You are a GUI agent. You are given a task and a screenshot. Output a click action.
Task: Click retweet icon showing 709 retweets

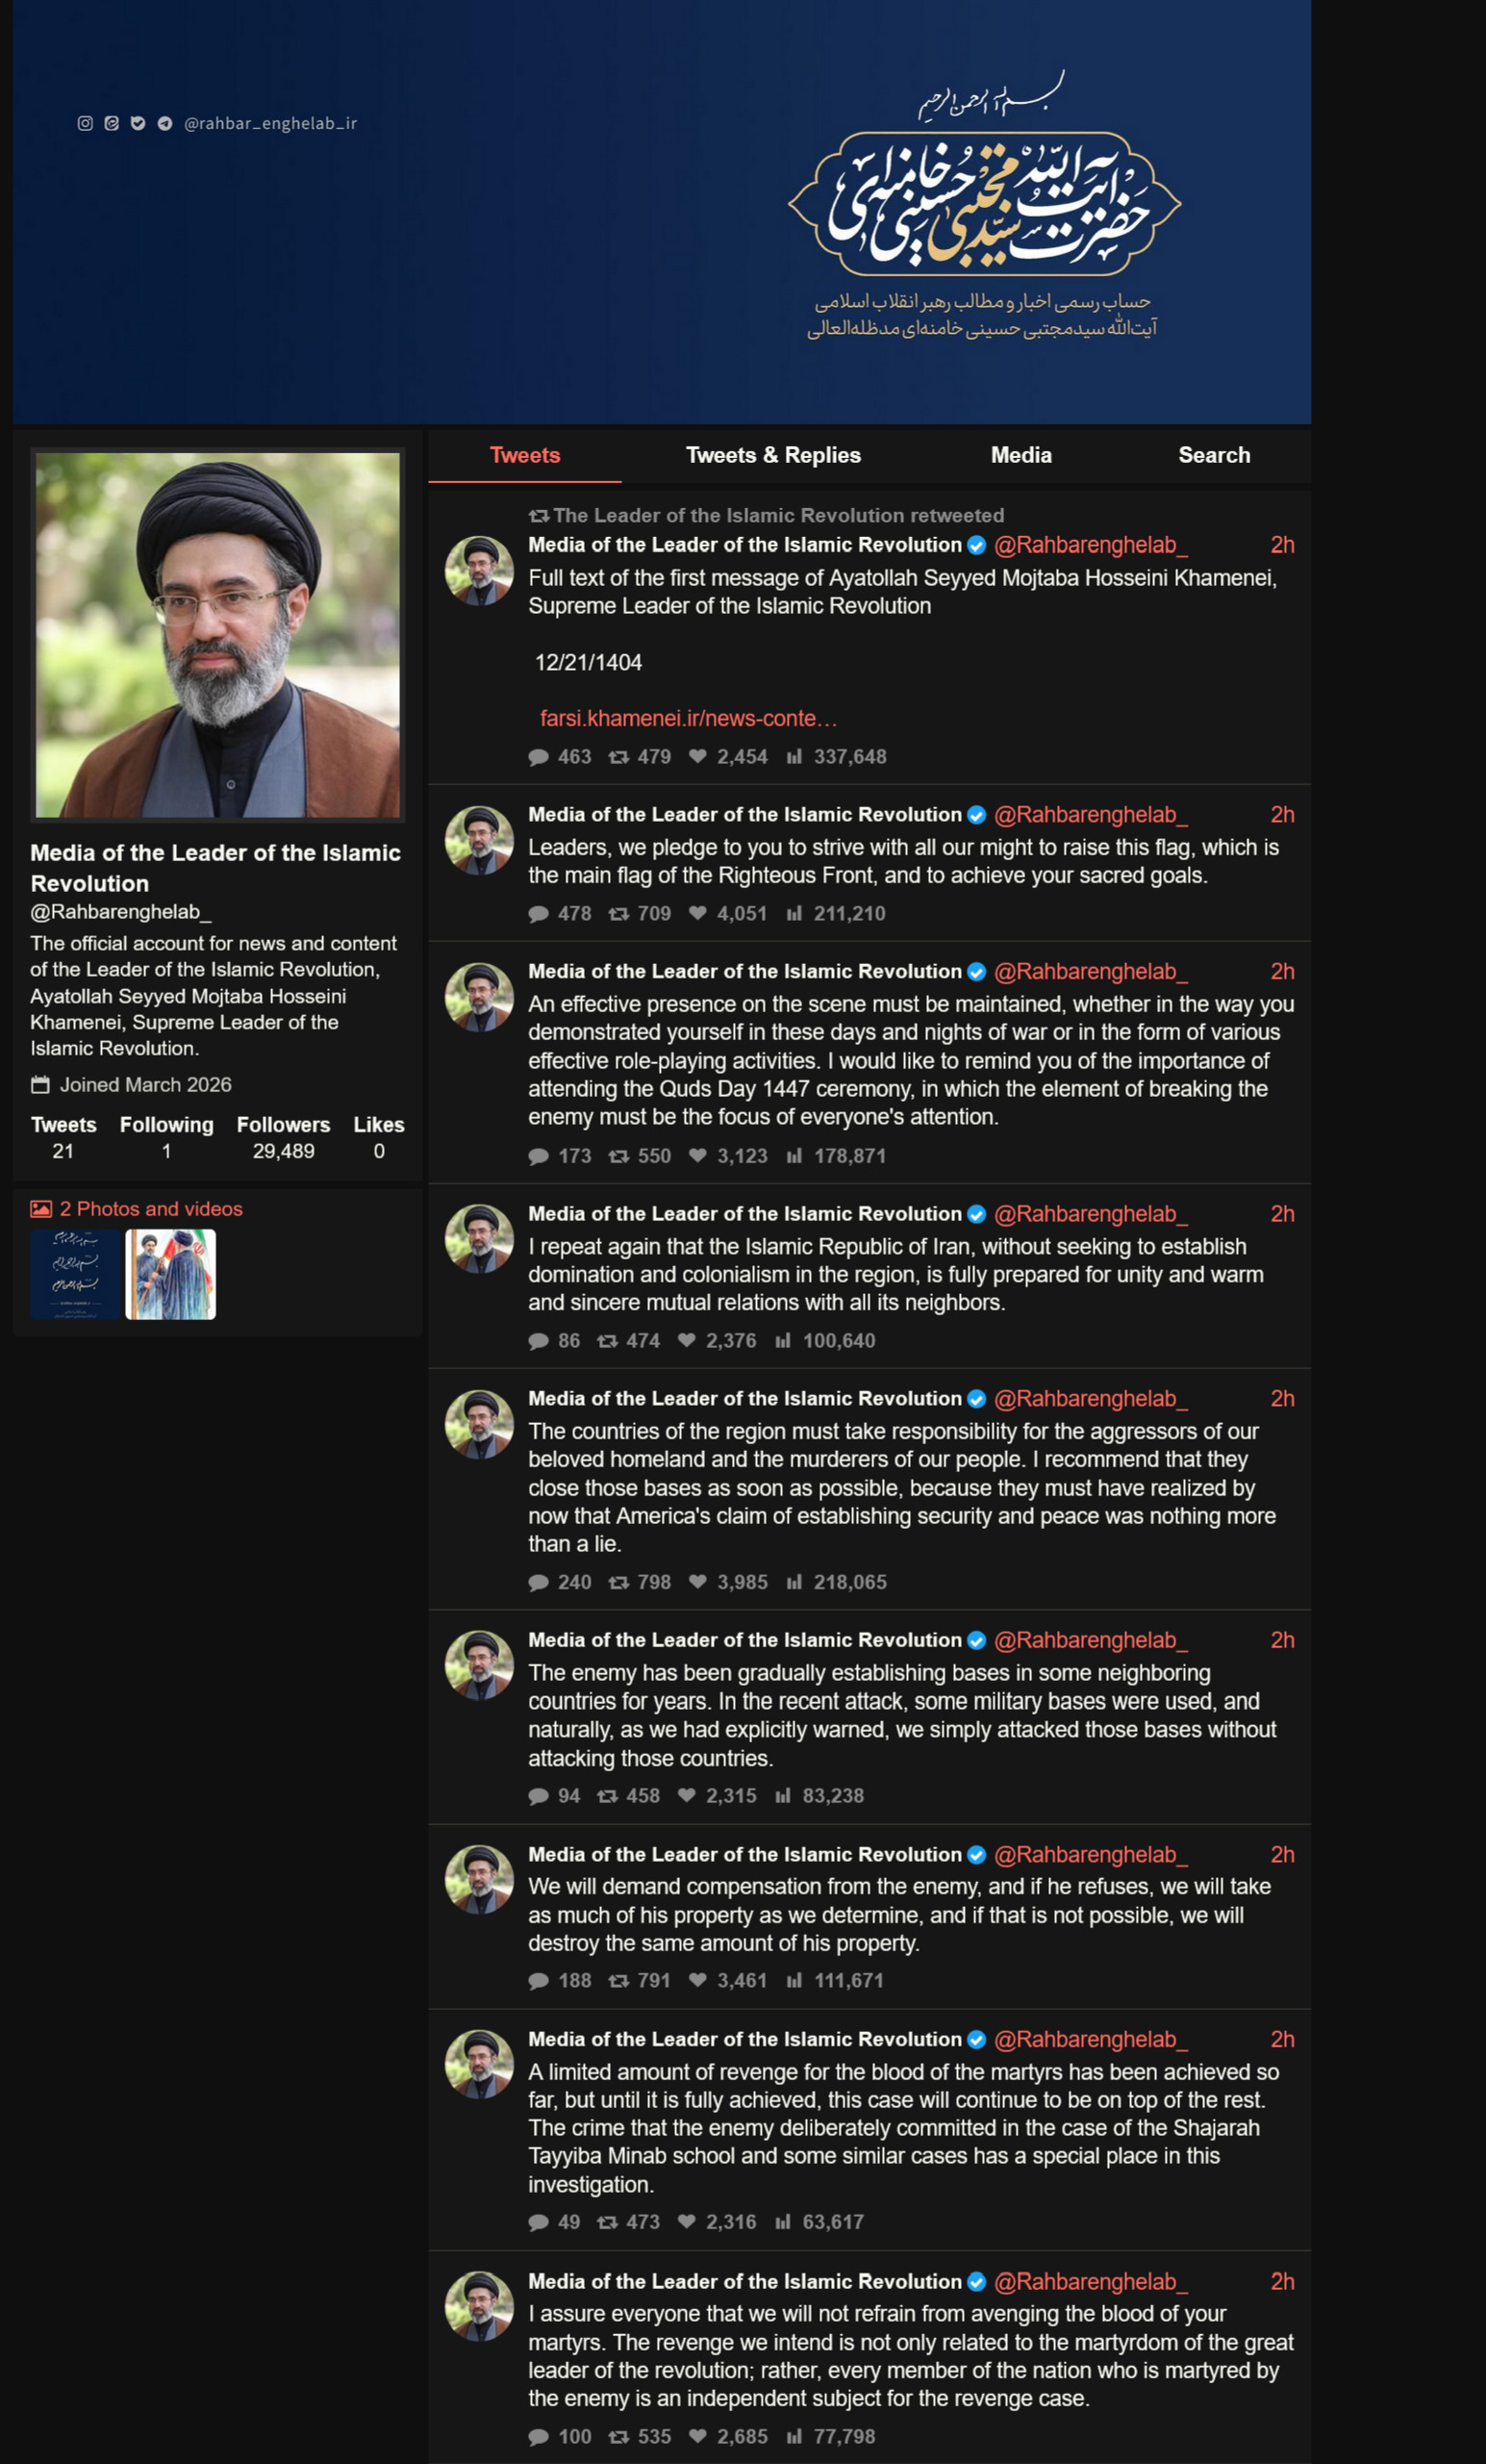click(x=619, y=913)
